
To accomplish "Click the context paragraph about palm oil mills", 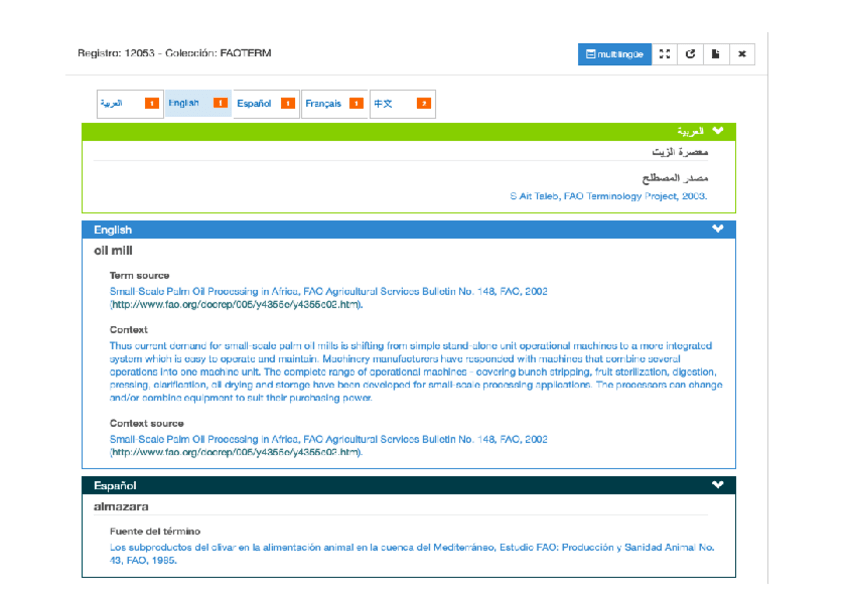I will 416,372.
